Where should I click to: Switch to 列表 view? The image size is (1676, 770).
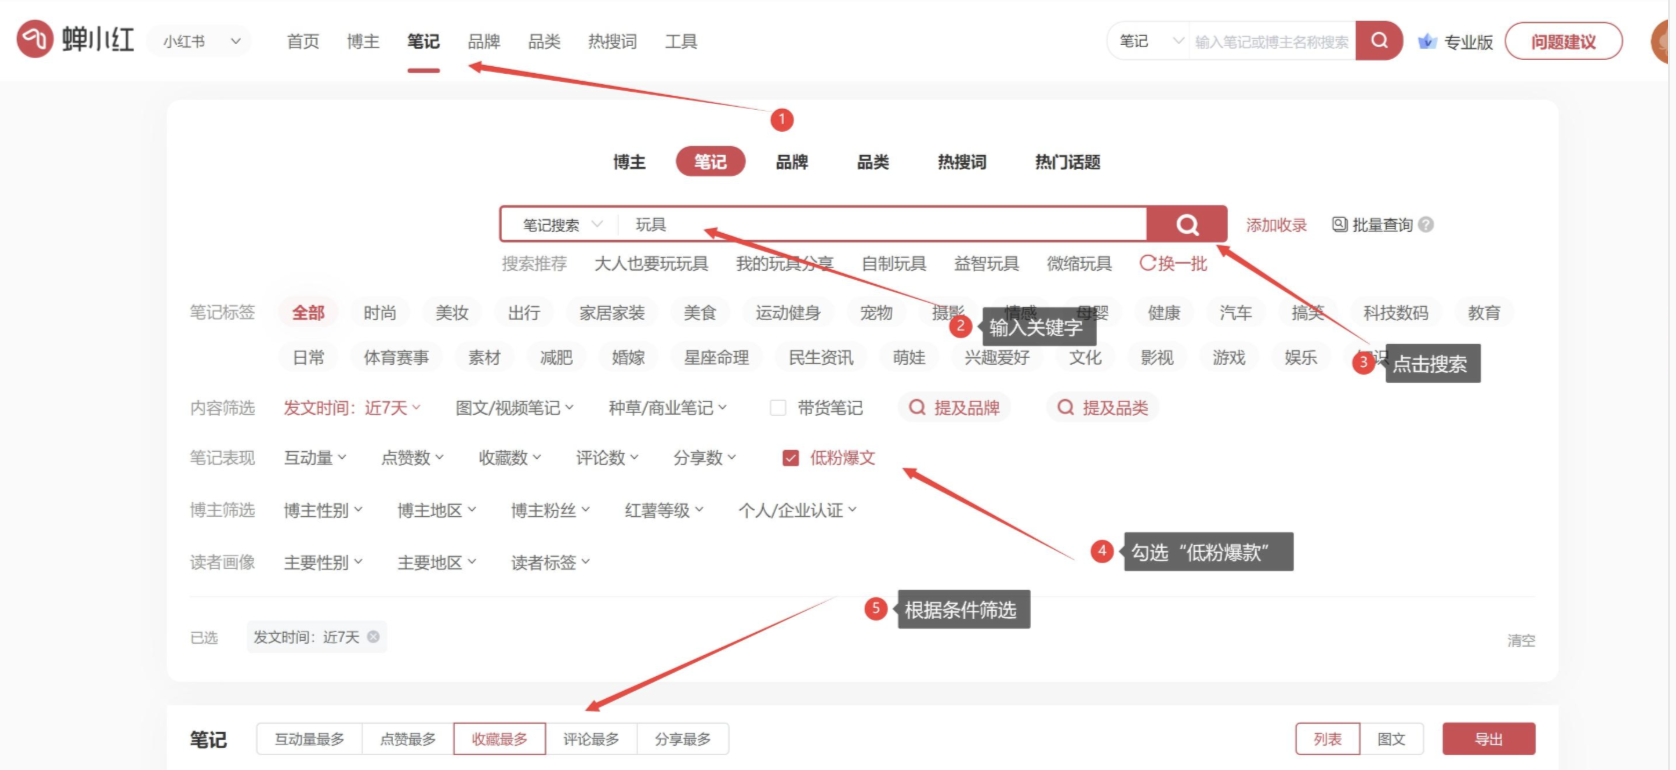tap(1328, 739)
